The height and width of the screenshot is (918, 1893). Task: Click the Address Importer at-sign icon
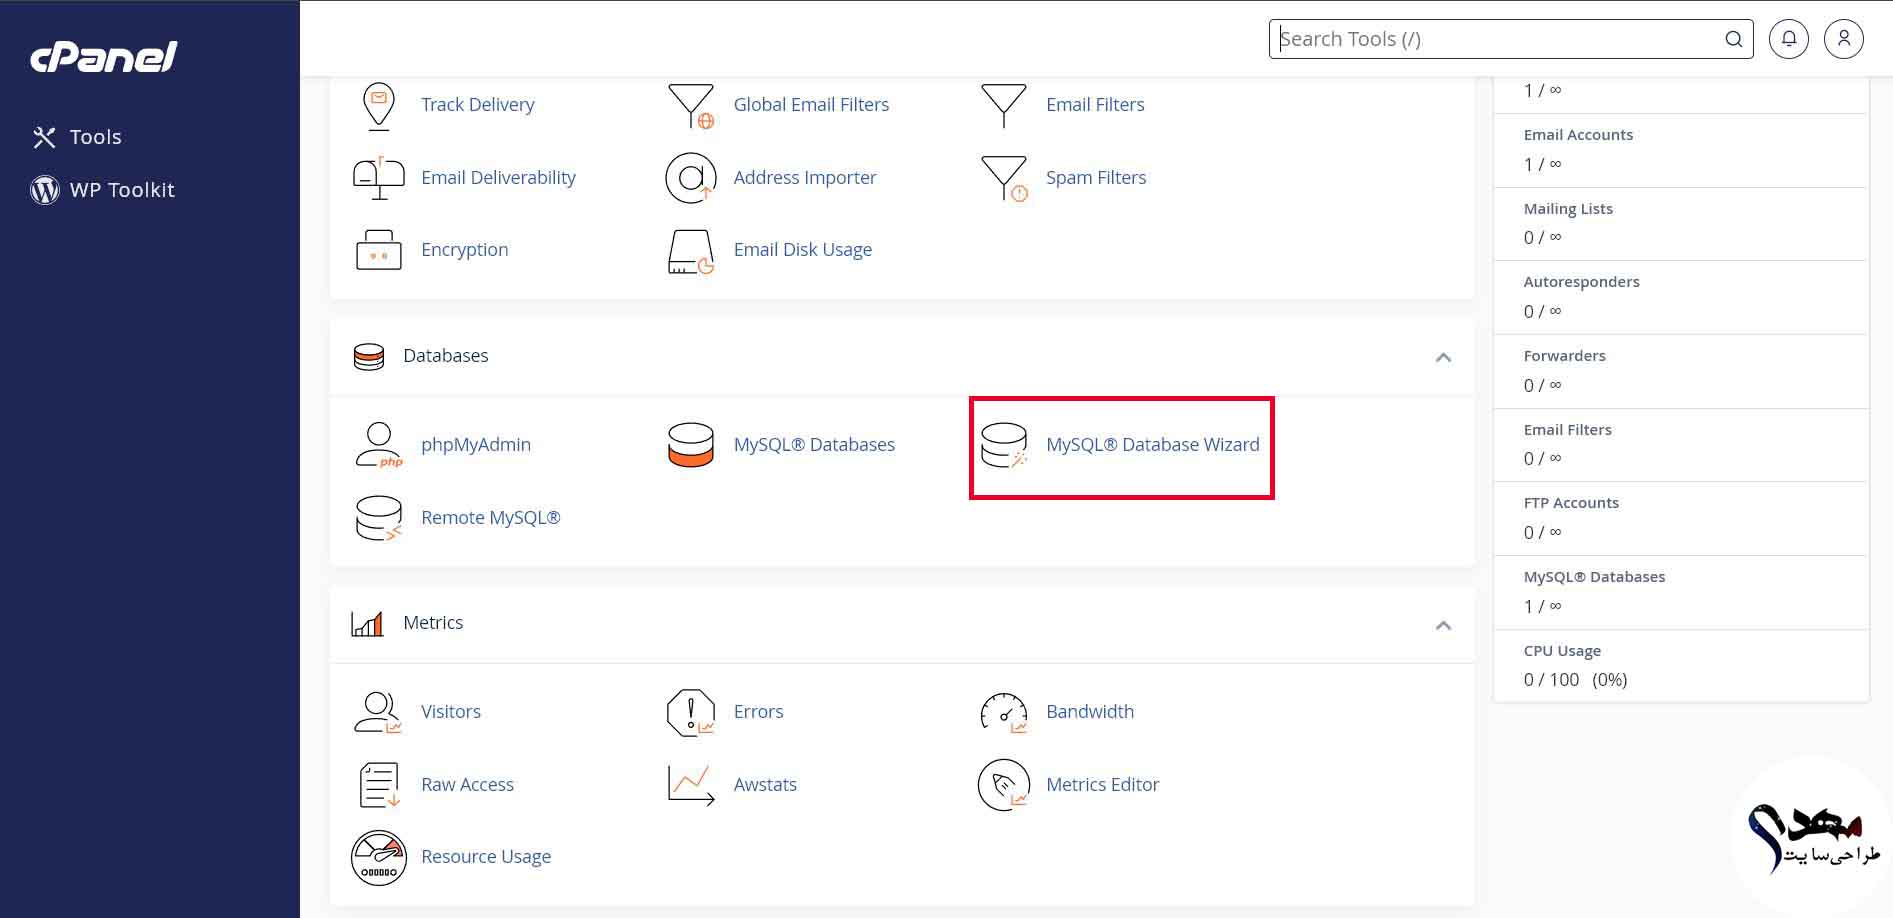[x=691, y=178]
